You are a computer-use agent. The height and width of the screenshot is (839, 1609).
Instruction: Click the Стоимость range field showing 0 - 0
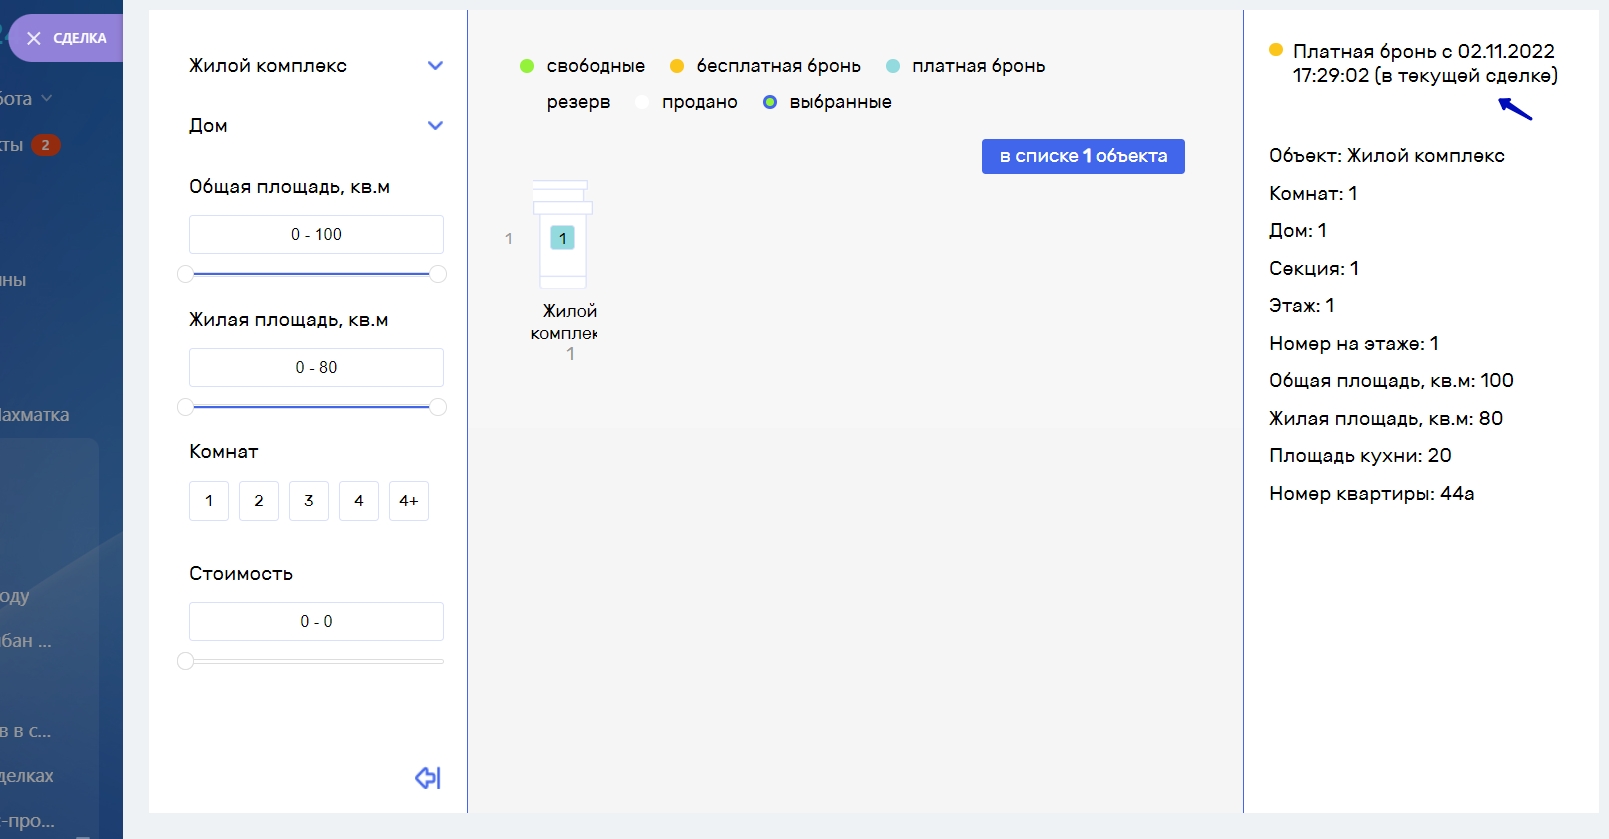(316, 621)
